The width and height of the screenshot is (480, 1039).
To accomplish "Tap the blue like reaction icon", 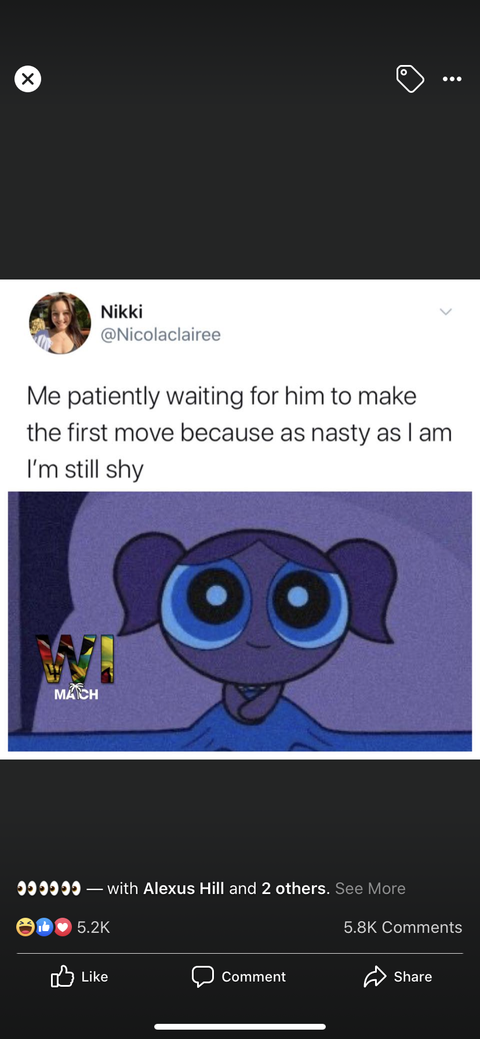I will 45,928.
